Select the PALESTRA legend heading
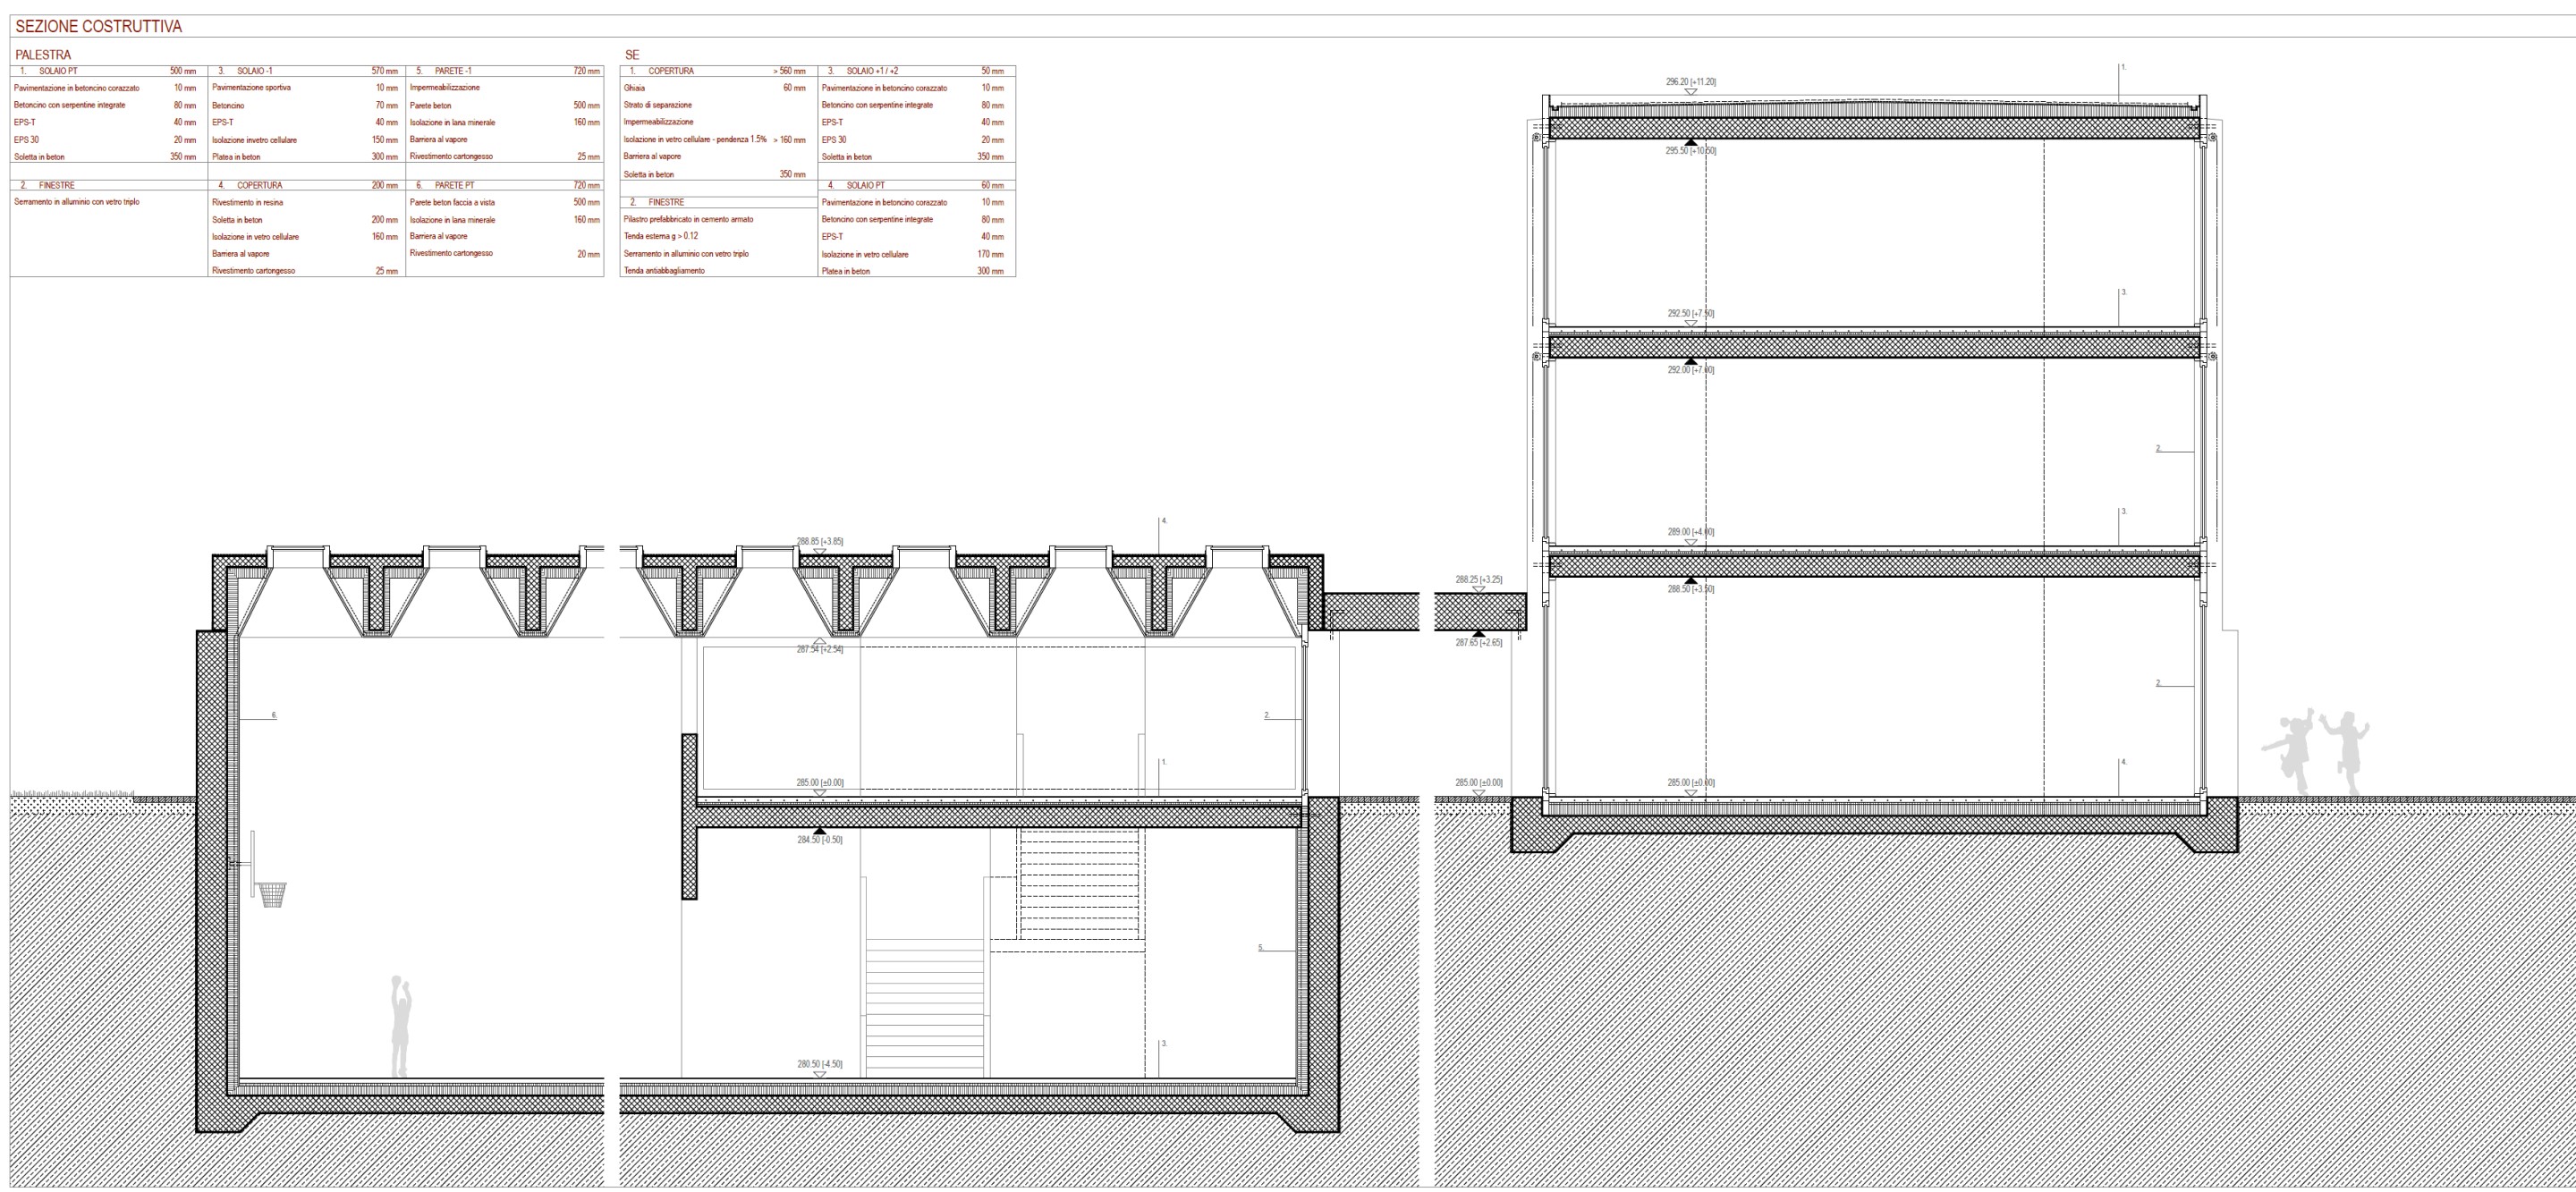 (x=43, y=55)
